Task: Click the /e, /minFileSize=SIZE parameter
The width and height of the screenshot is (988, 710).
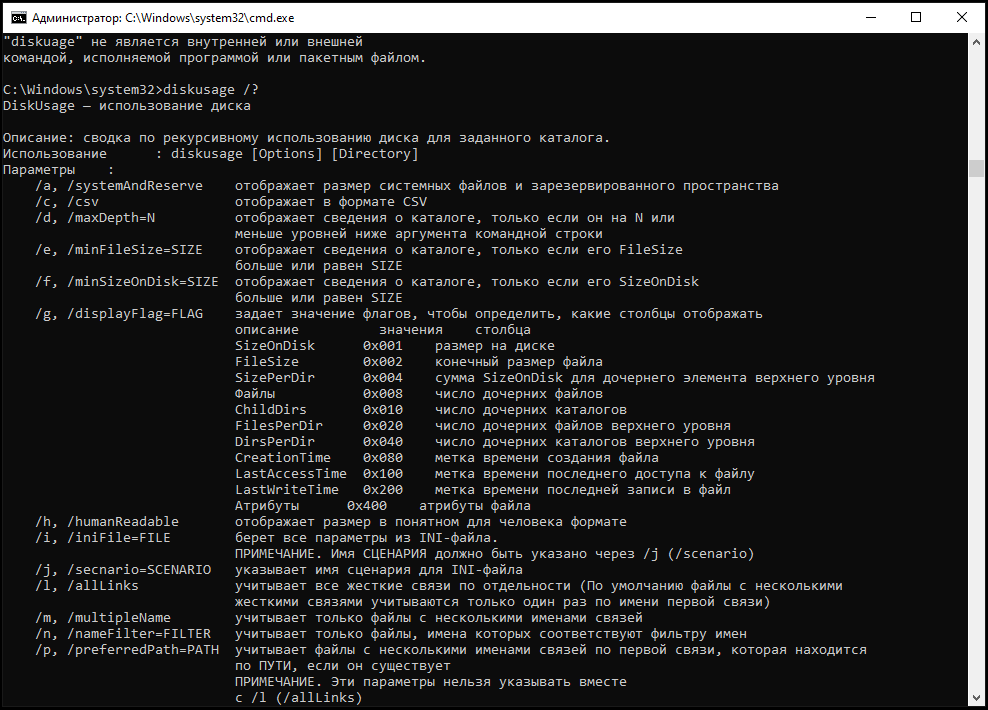Action: point(119,249)
